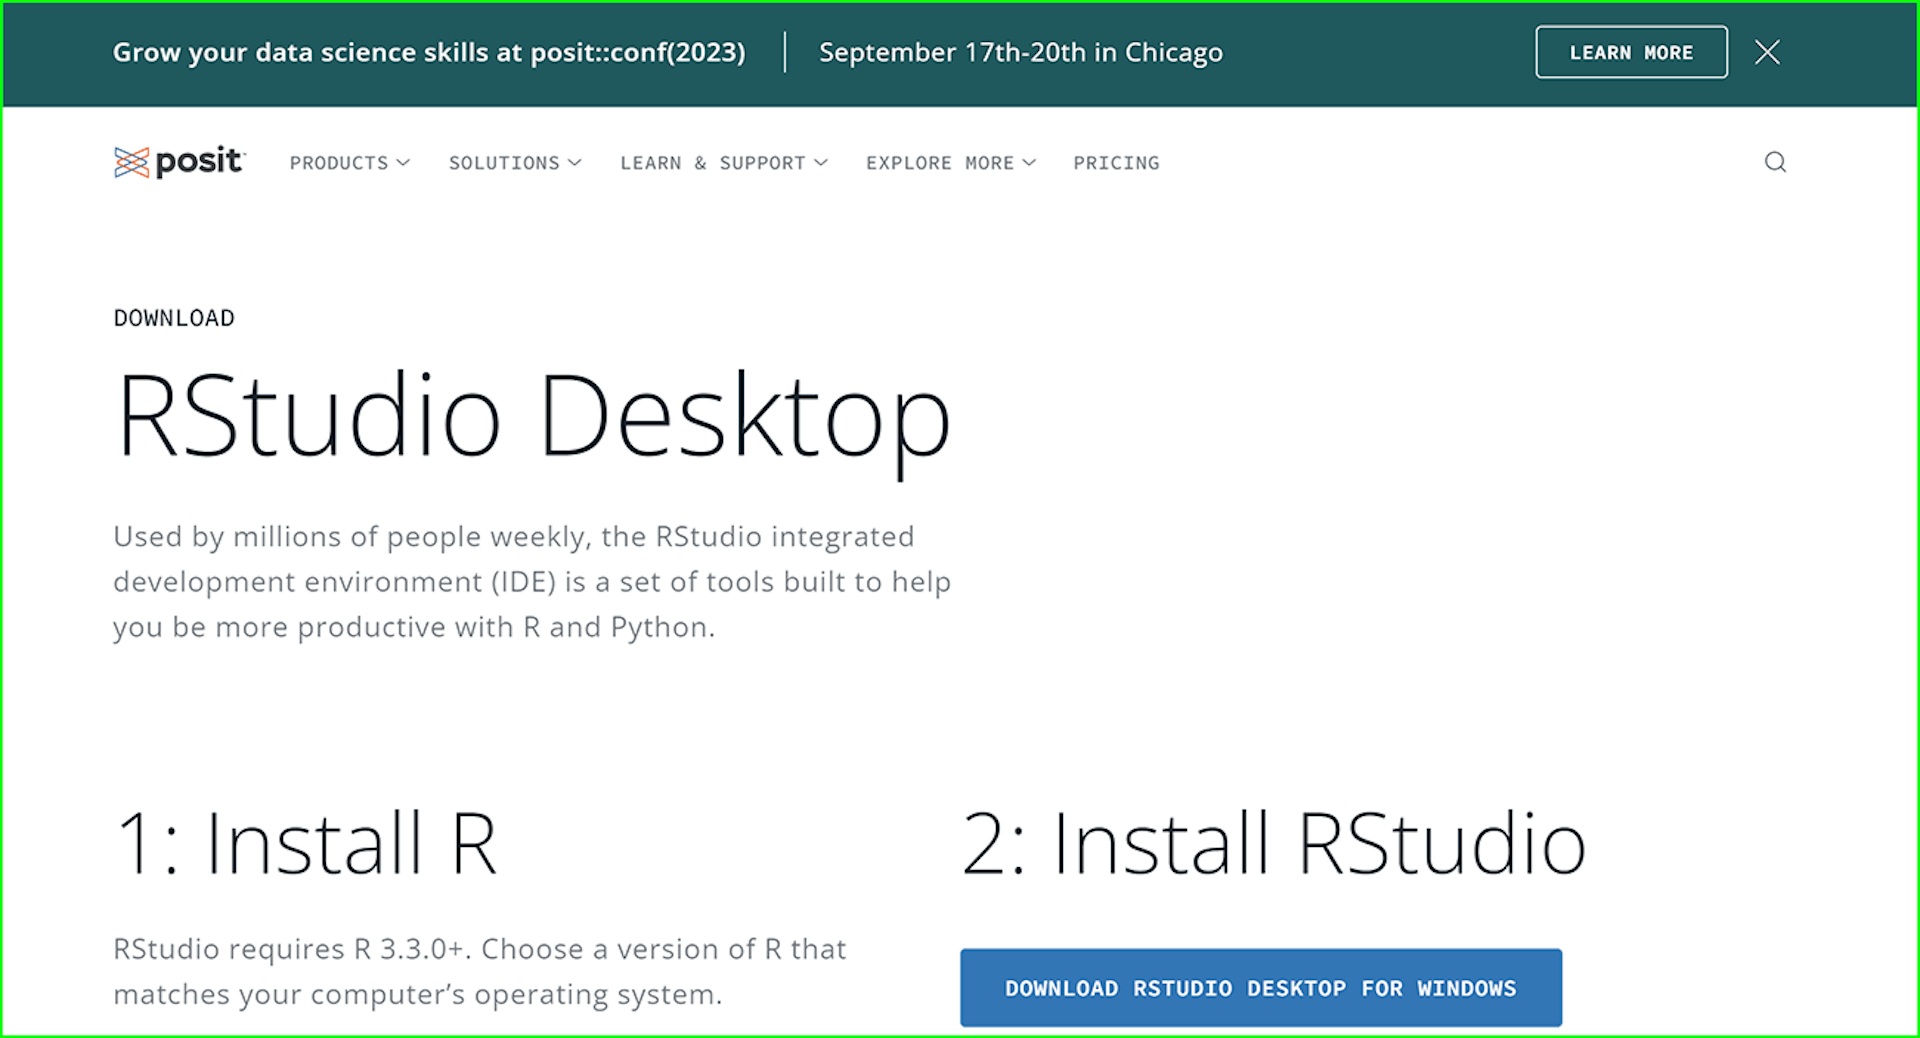1920x1038 pixels.
Task: Click the LEARN MORE banner button
Action: [1631, 52]
